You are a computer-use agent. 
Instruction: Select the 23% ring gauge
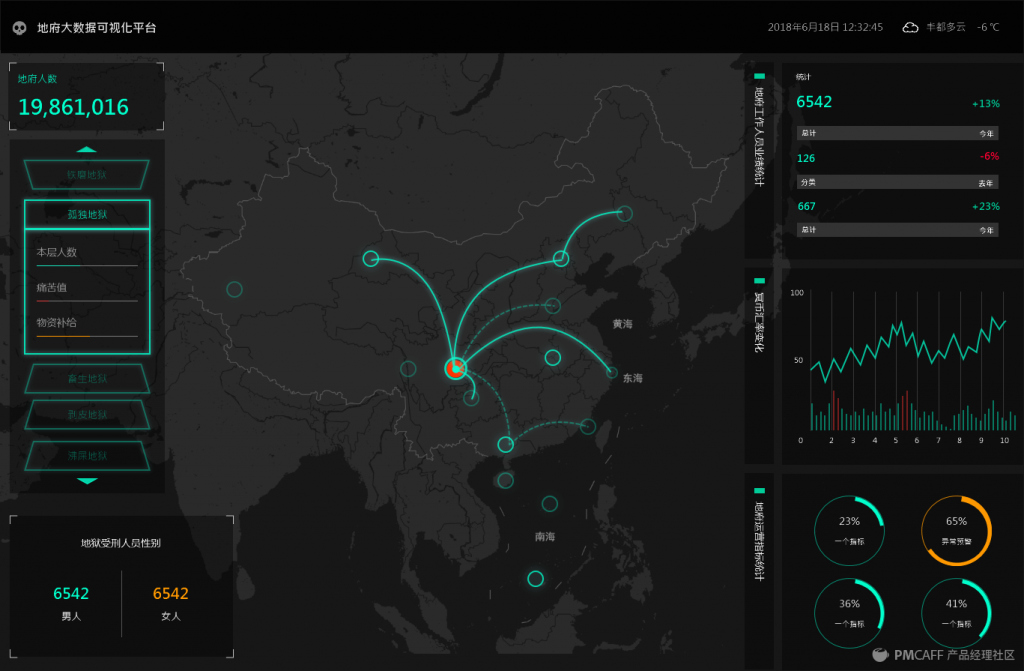(849, 530)
